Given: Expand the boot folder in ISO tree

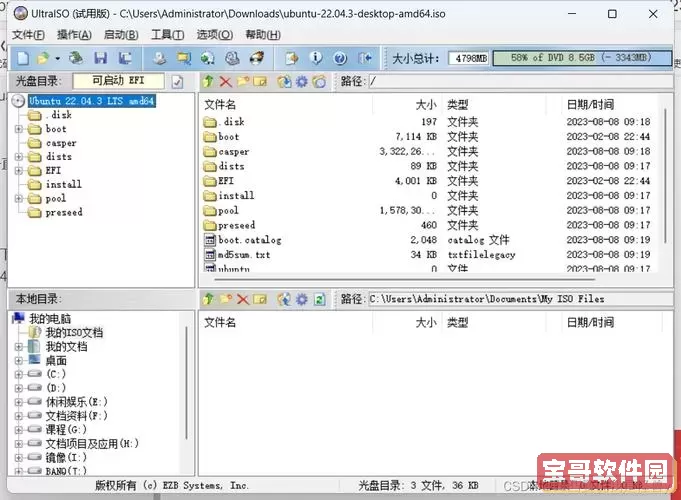Looking at the screenshot, I should (x=19, y=129).
